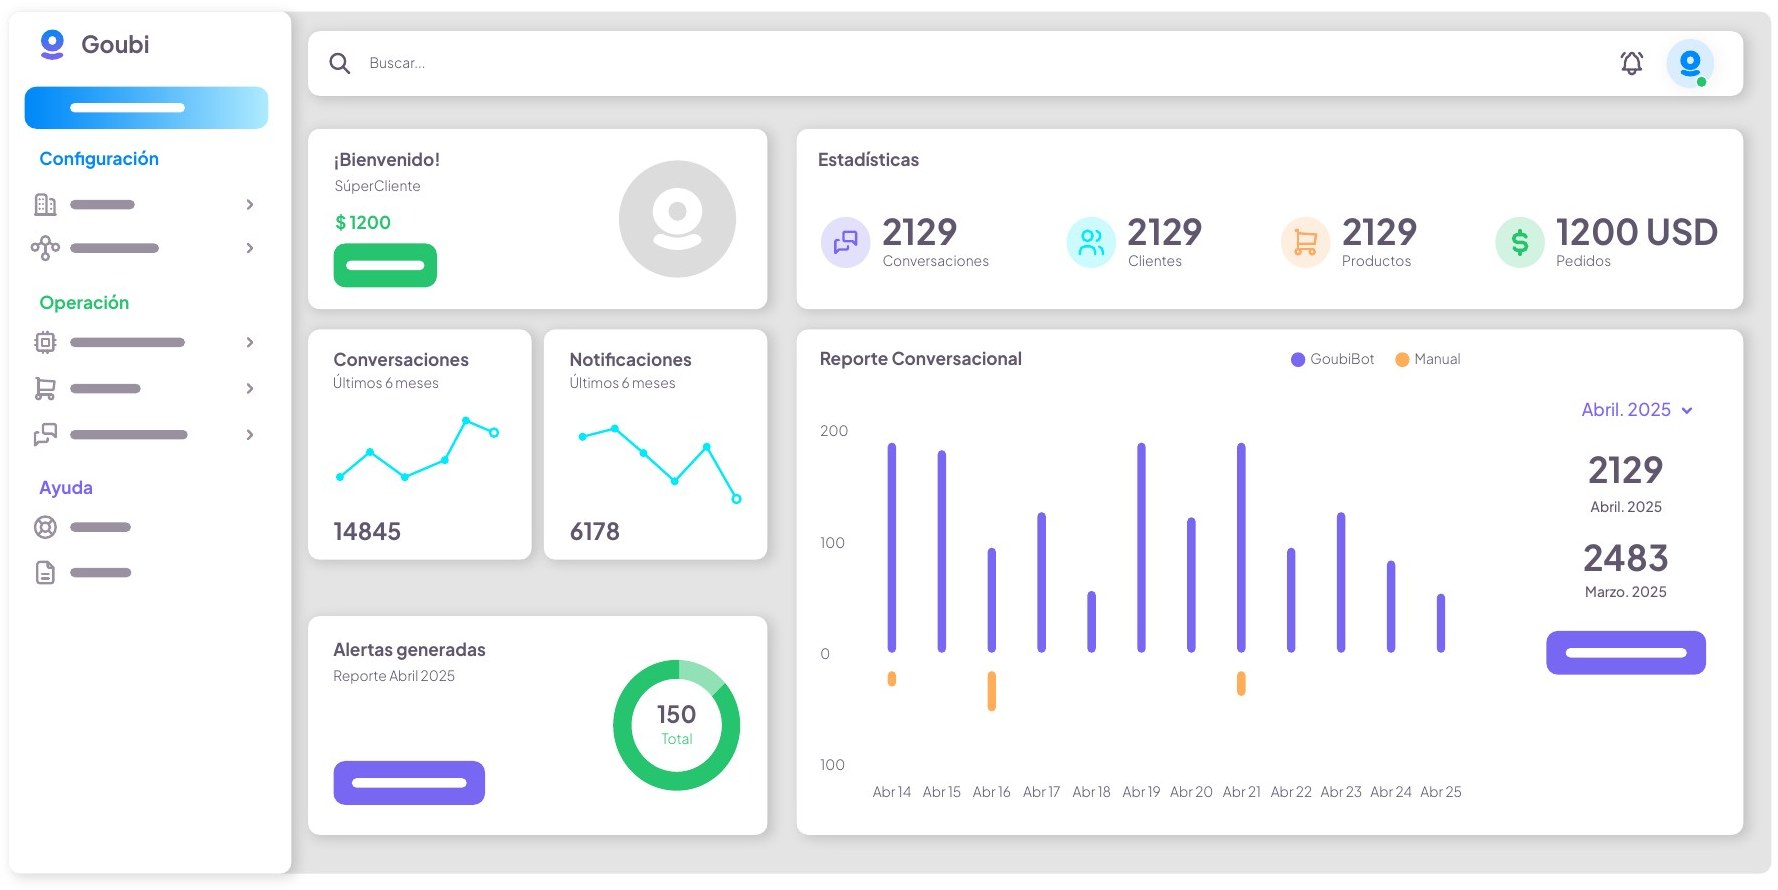Click the purple button below Marzo. 2025
This screenshot has width=1778, height=890.
pos(1626,652)
